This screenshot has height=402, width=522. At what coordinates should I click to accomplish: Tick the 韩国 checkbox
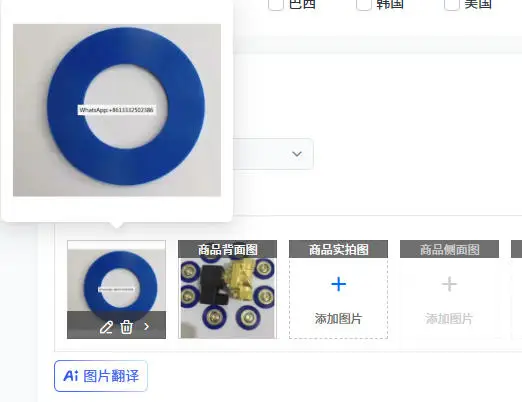point(364,4)
